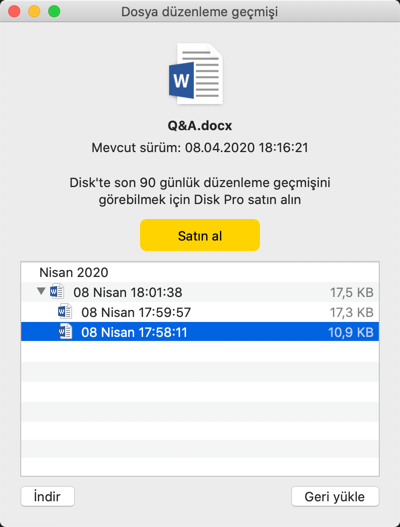Image resolution: width=400 pixels, height=527 pixels.
Task: Click İndir to download the version
Action: [47, 496]
